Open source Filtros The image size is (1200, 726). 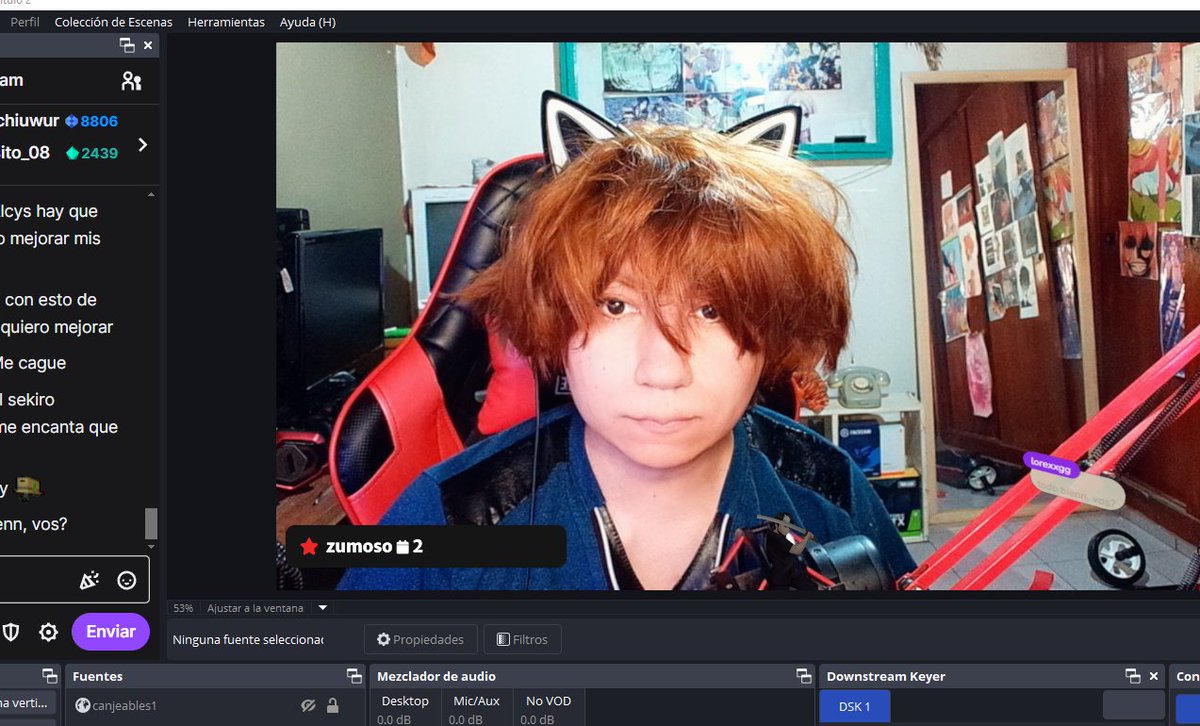coord(522,639)
